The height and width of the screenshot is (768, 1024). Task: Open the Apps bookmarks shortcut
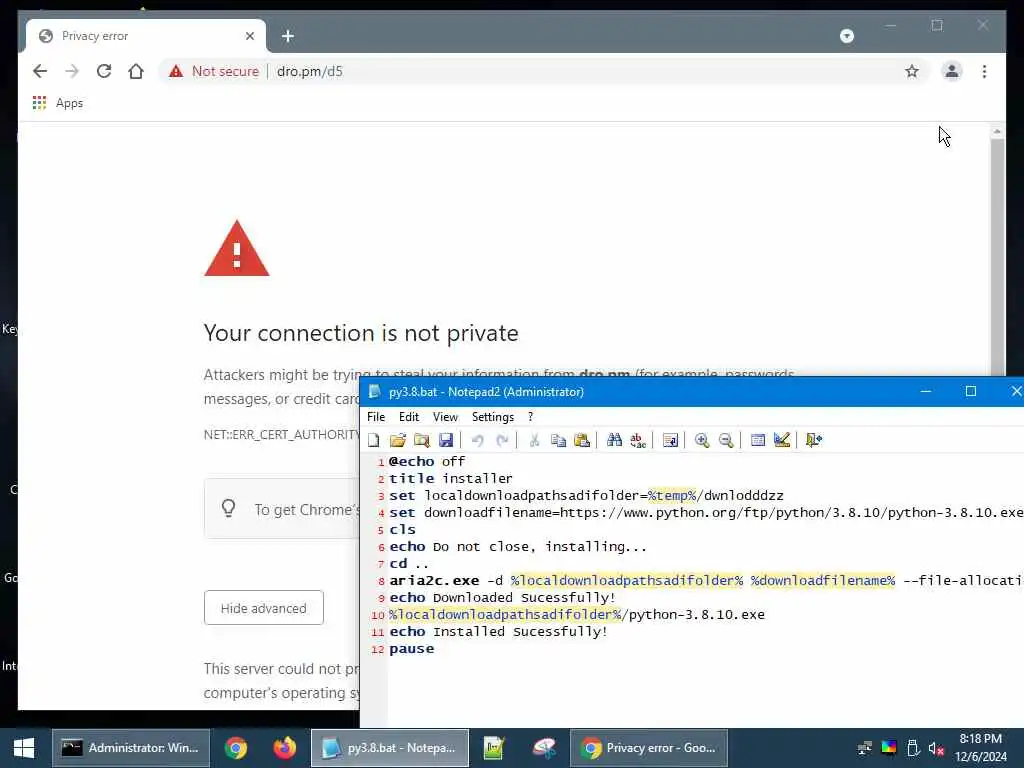[58, 103]
